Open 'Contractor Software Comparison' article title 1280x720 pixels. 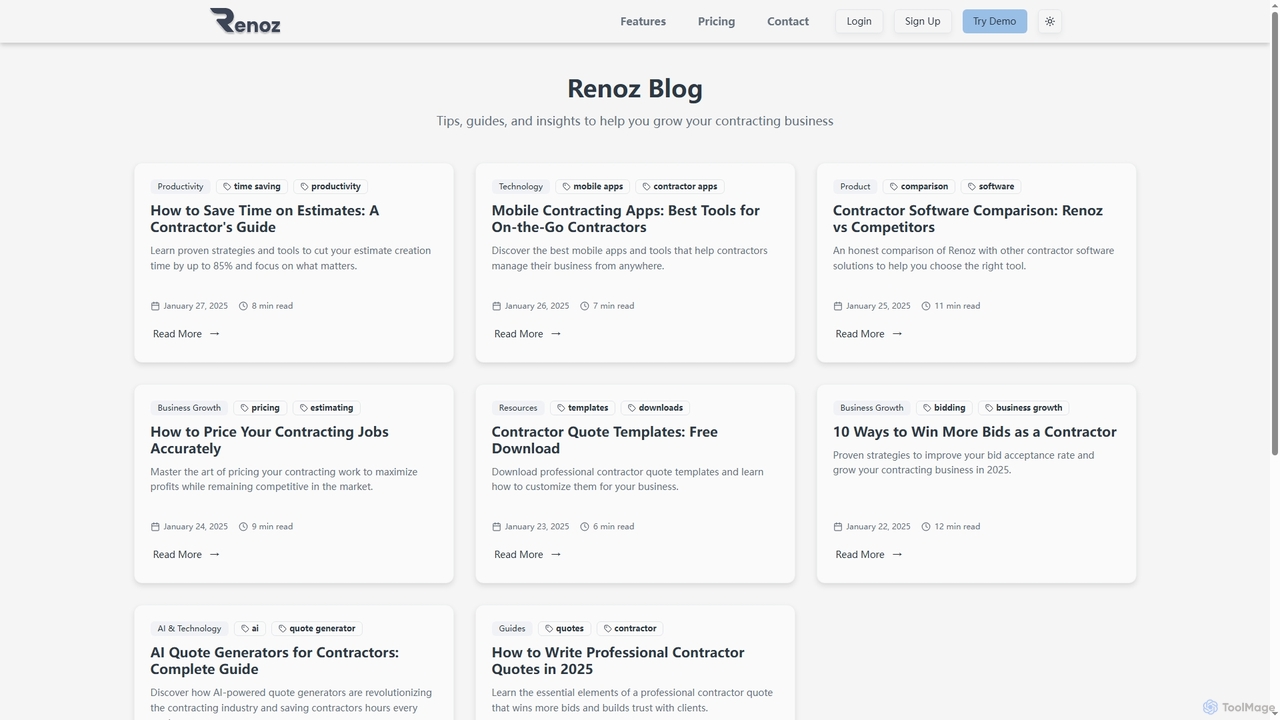point(968,219)
